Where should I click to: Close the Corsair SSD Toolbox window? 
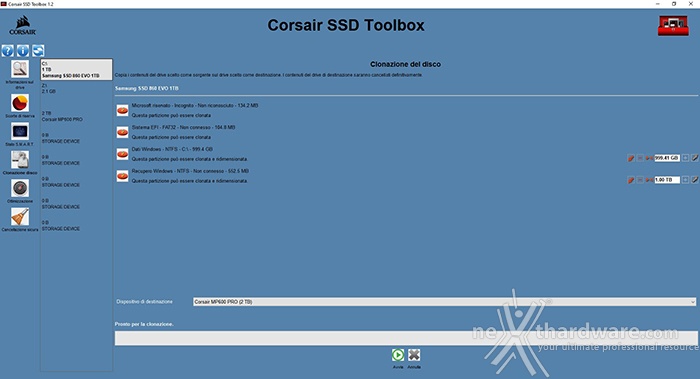point(691,4)
